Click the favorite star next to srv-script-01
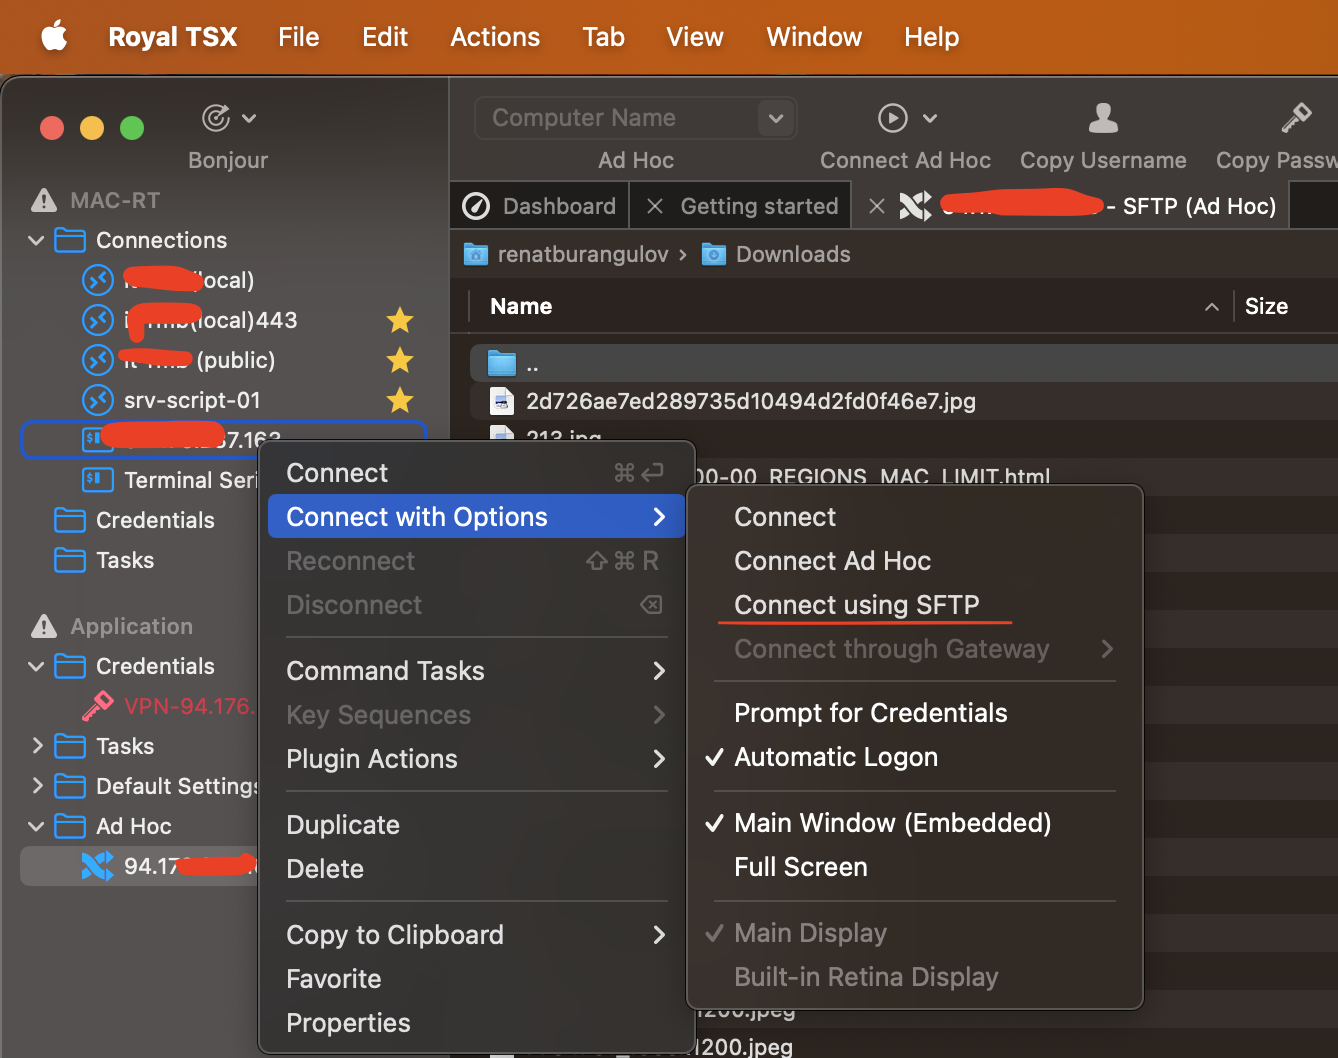Image resolution: width=1338 pixels, height=1058 pixels. (x=400, y=400)
